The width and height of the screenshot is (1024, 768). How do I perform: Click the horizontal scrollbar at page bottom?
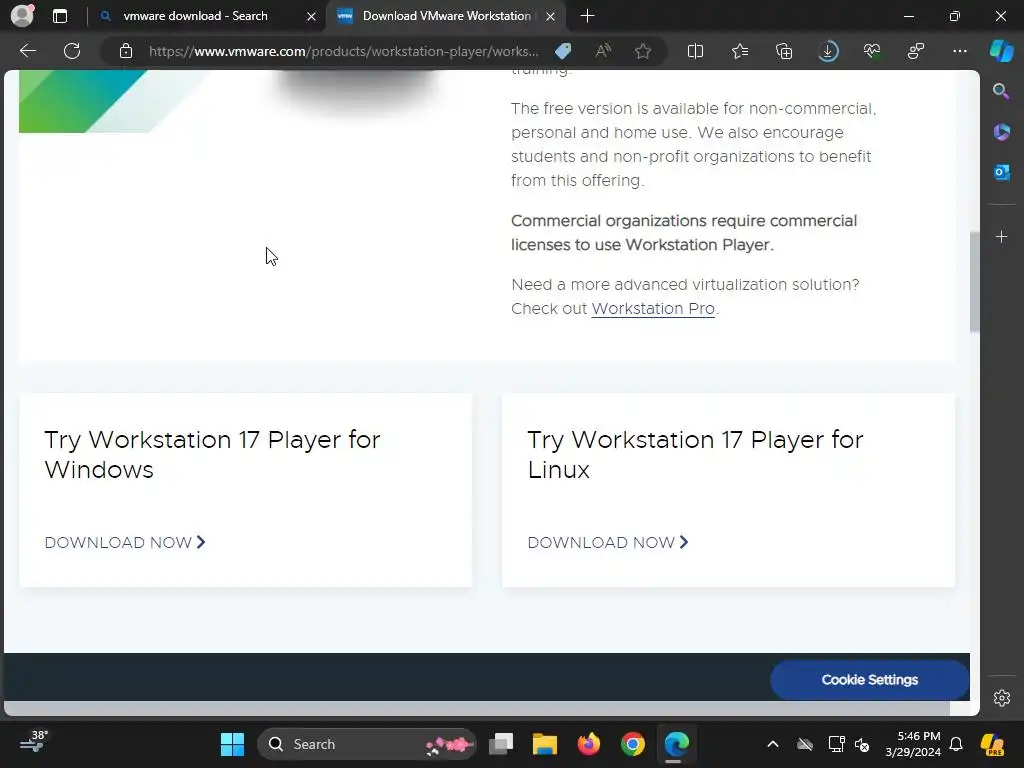(x=477, y=709)
